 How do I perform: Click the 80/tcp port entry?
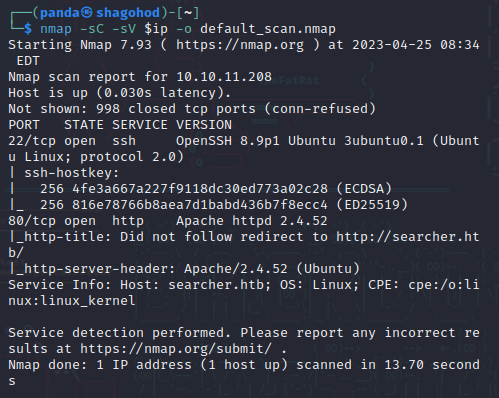tap(32, 221)
